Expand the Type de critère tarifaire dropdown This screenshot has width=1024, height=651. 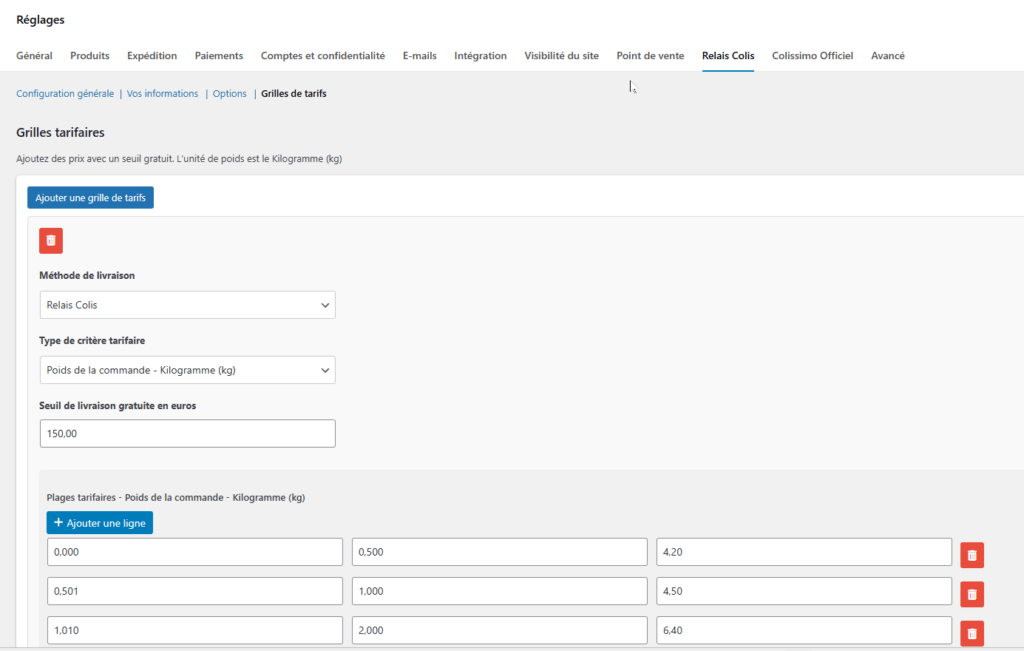pos(187,371)
